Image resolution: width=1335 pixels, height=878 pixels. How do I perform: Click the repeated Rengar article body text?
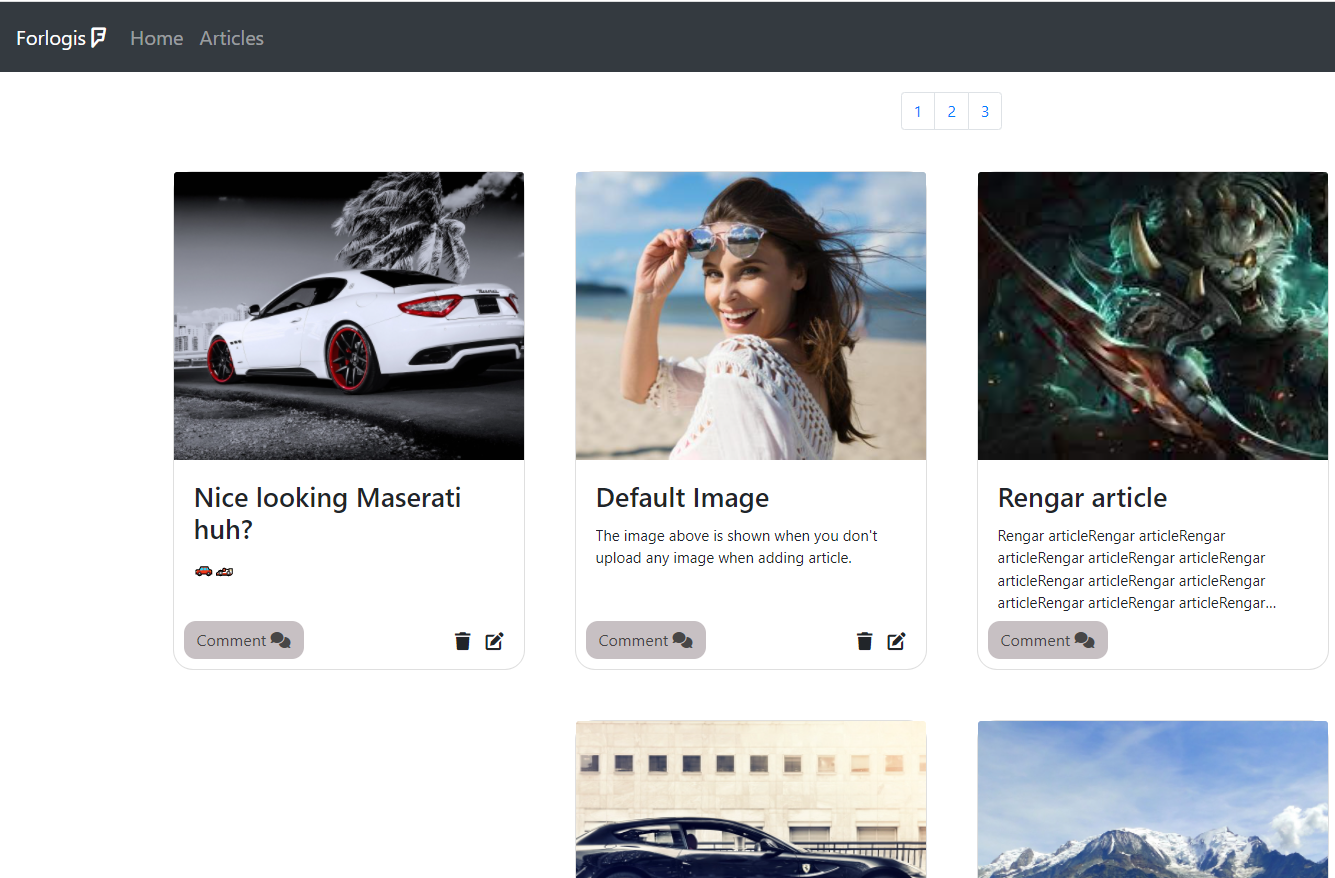click(1137, 569)
